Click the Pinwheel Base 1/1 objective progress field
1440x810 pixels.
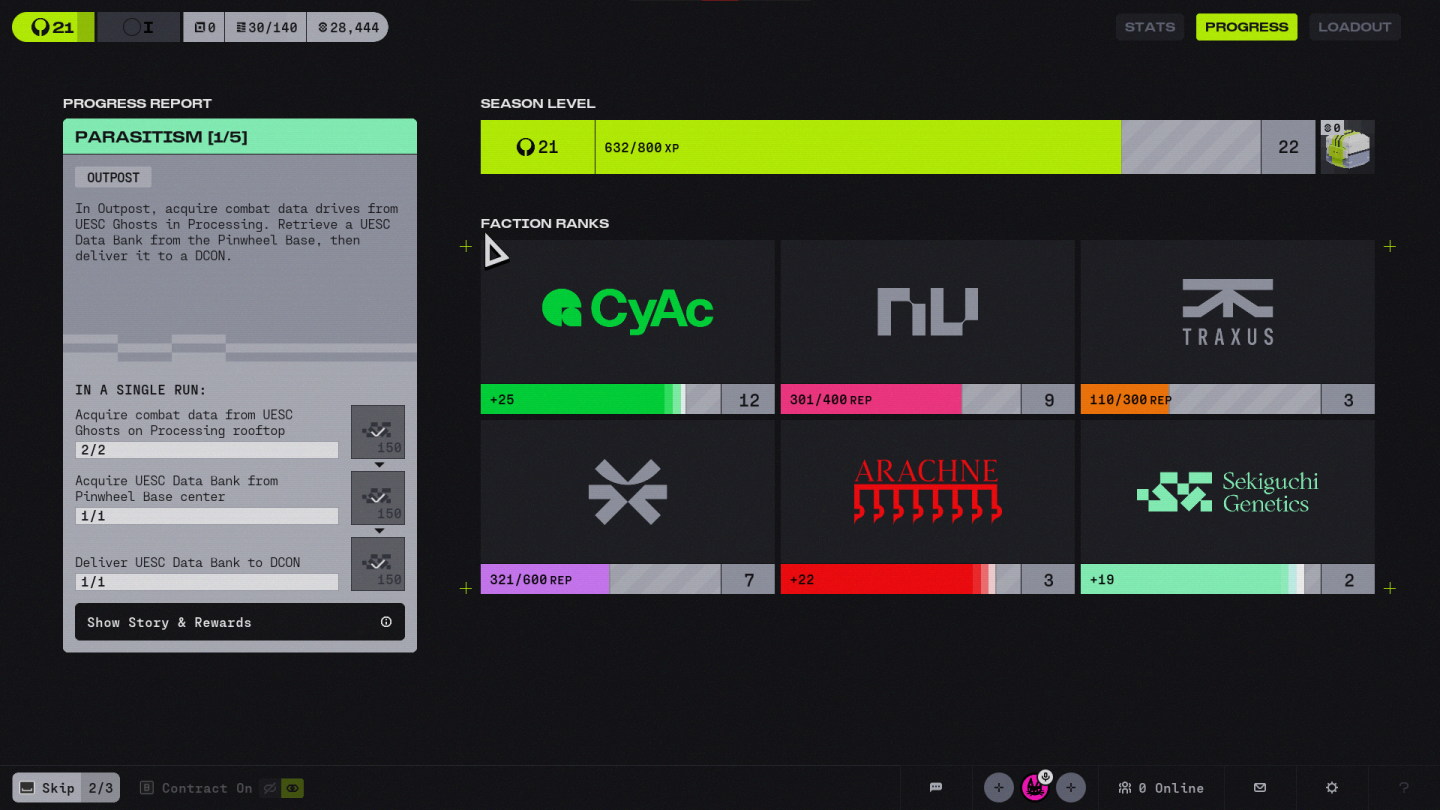coord(207,516)
